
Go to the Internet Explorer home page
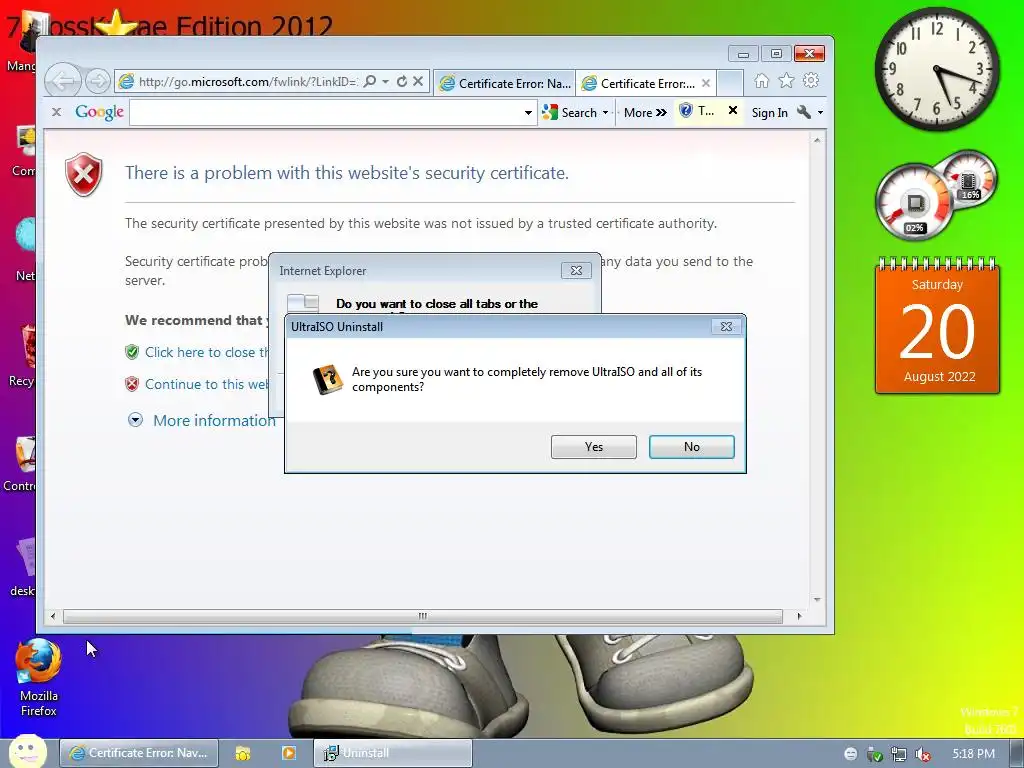coord(761,80)
